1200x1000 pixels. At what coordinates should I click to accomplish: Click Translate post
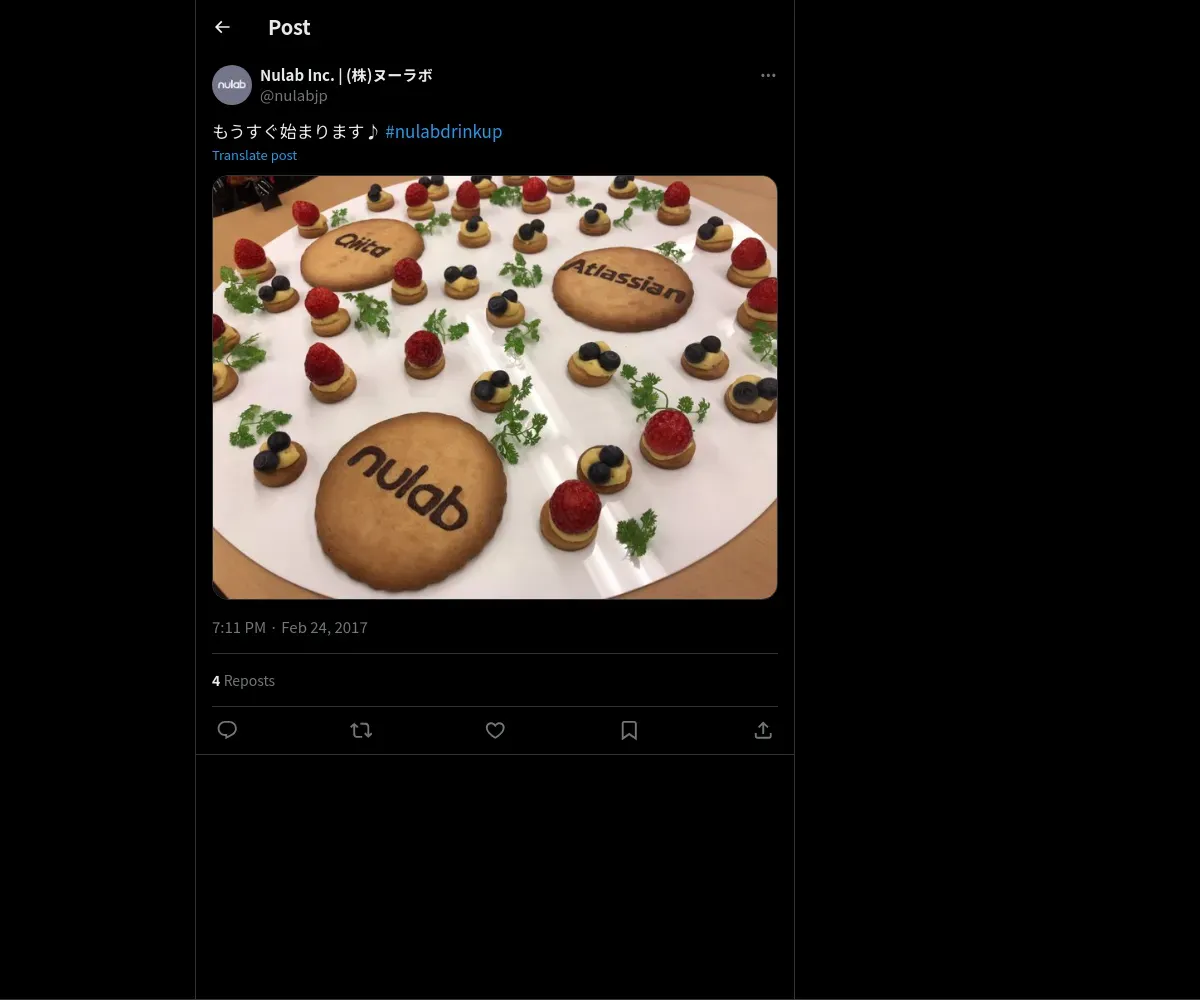click(254, 155)
